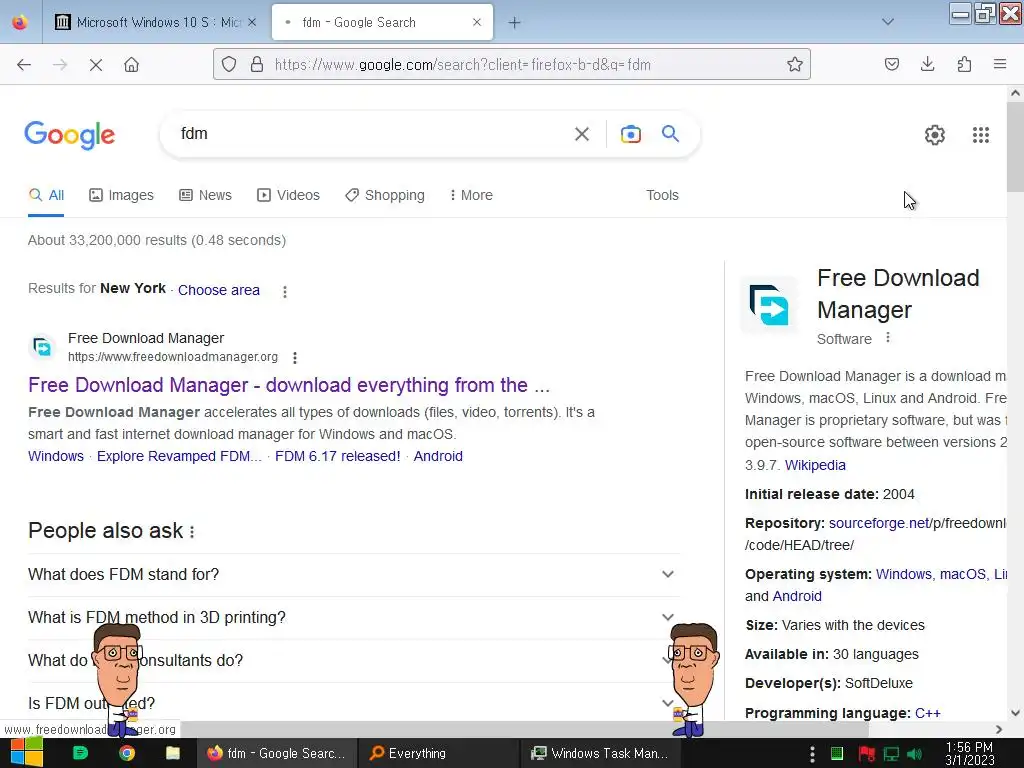The width and height of the screenshot is (1024, 768).
Task: Clear the Google search box
Action: (x=581, y=135)
